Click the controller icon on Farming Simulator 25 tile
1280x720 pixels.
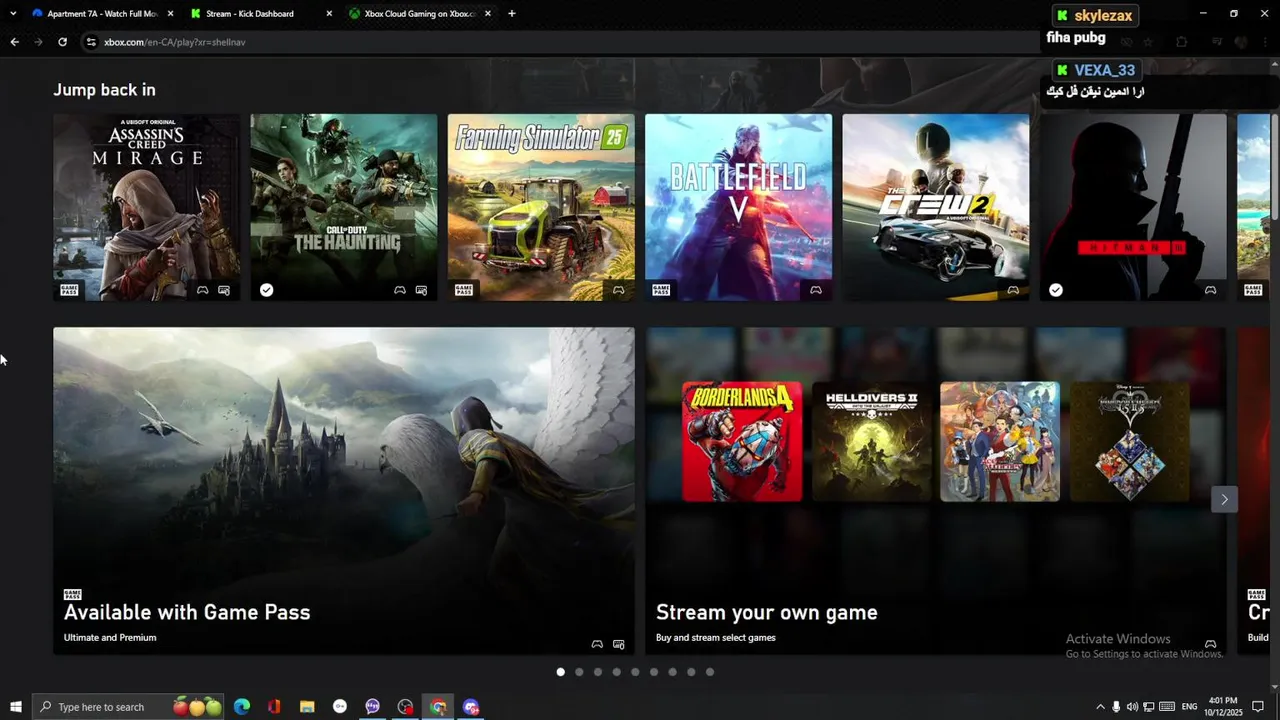tap(619, 290)
